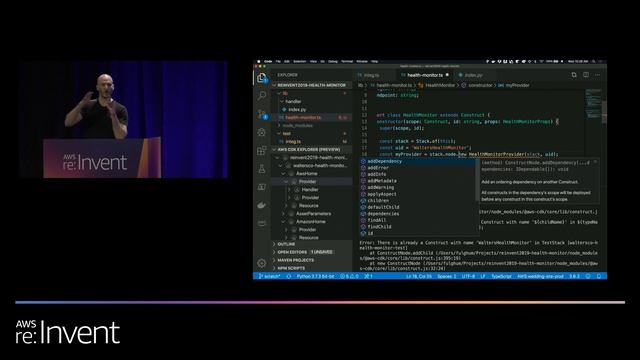This screenshot has width=640, height=360.
Task: Click the myProvider breadcrumb segment
Action: 514,85
